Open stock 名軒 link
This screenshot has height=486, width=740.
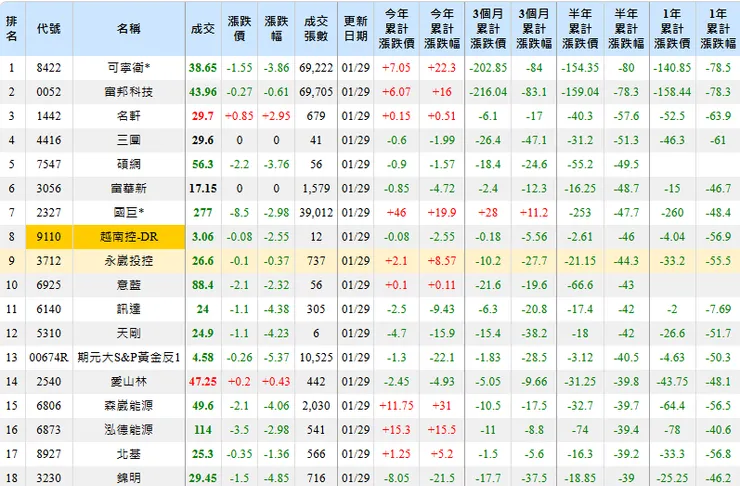click(128, 116)
